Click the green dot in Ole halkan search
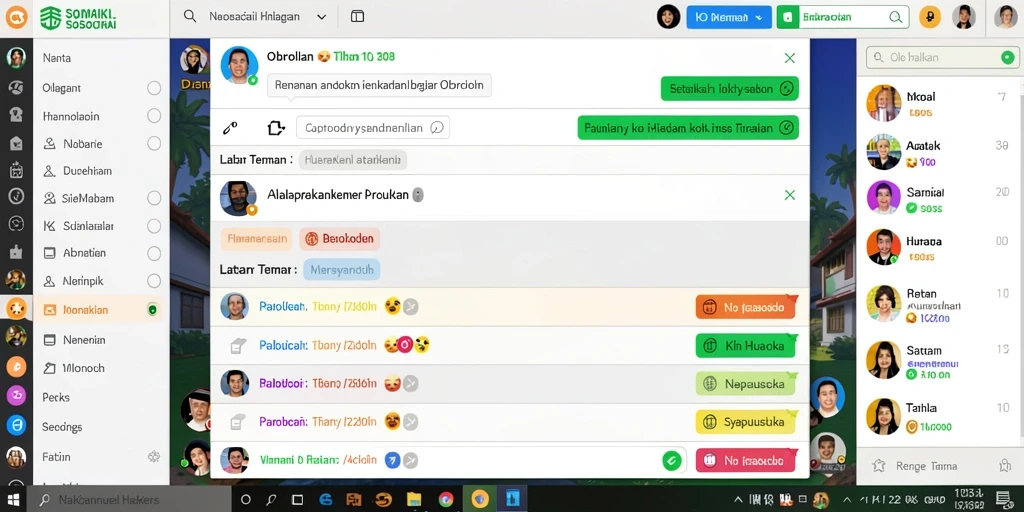Image resolution: width=1024 pixels, height=512 pixels. (x=1008, y=57)
